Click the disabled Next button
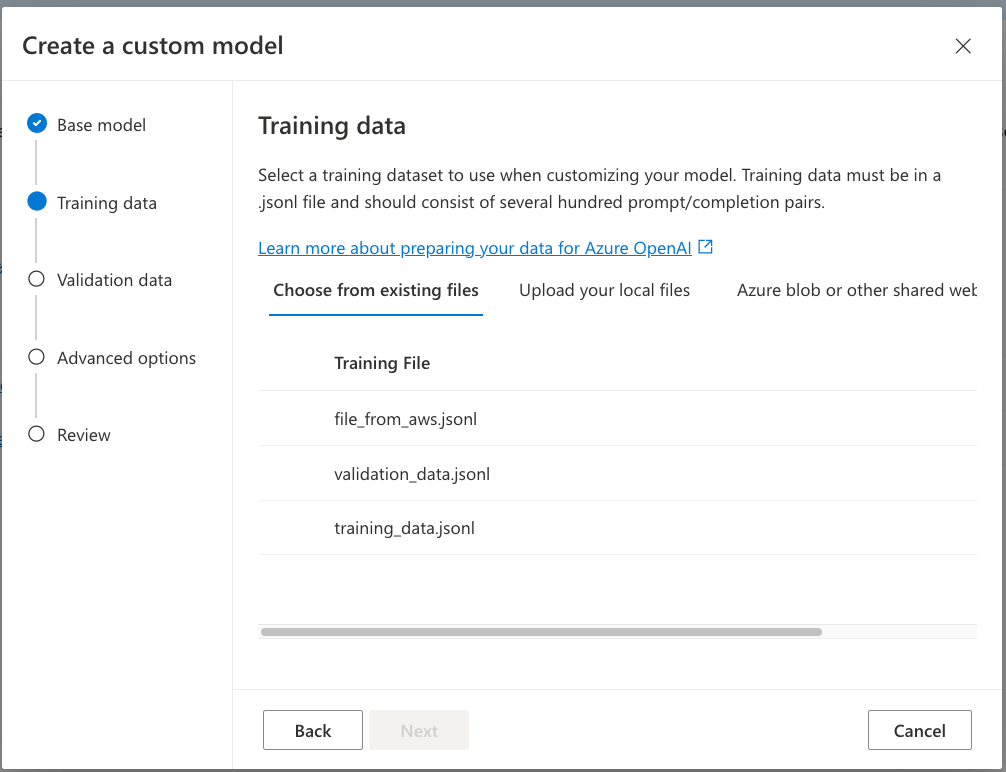 click(x=419, y=729)
